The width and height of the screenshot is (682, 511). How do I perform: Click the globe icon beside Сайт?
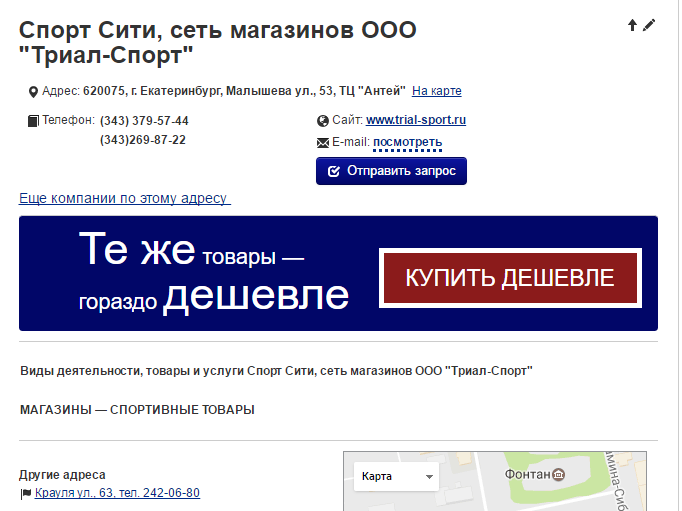[323, 121]
